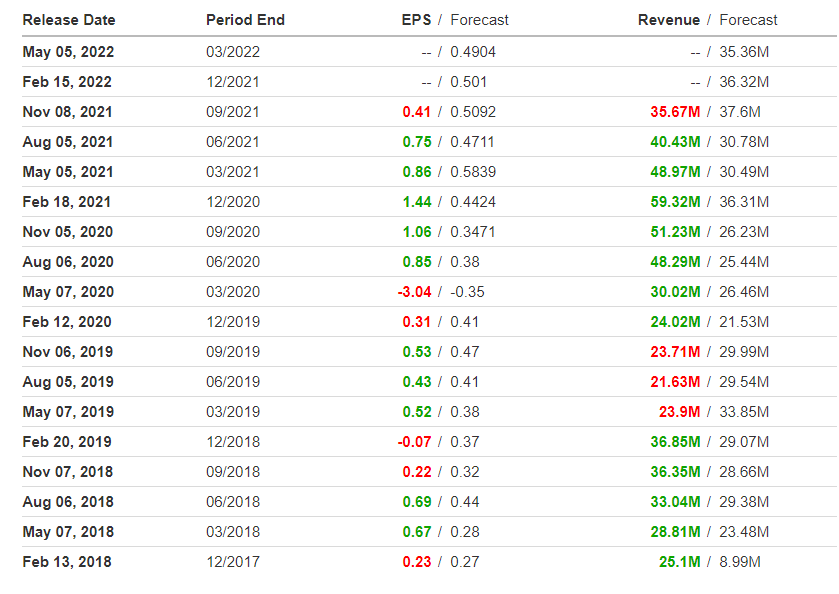This screenshot has height=594, width=839.
Task: Click the EPS column header
Action: point(416,20)
